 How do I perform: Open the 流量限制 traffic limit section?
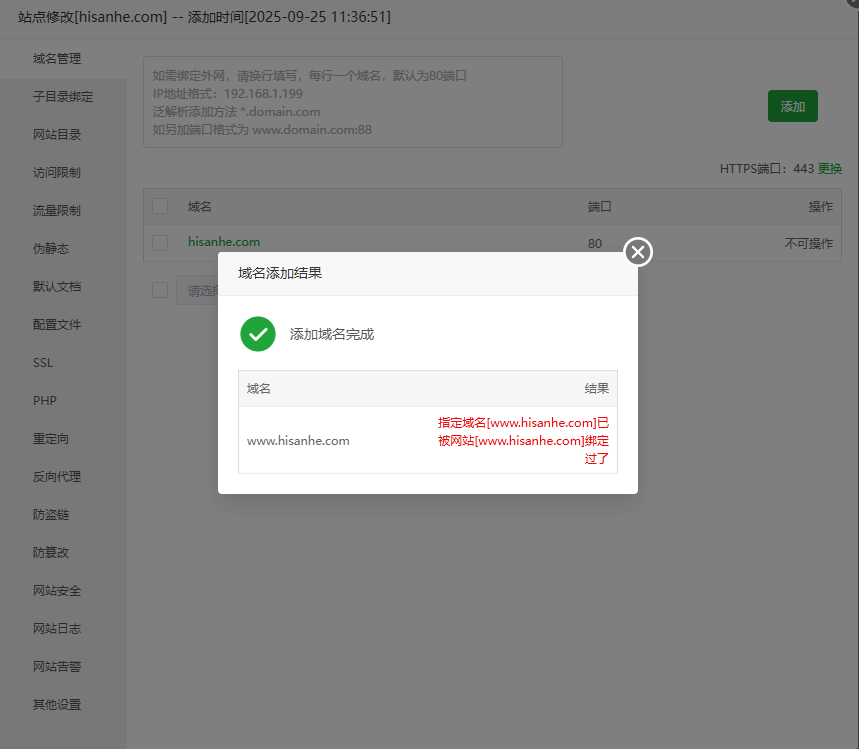tap(56, 210)
